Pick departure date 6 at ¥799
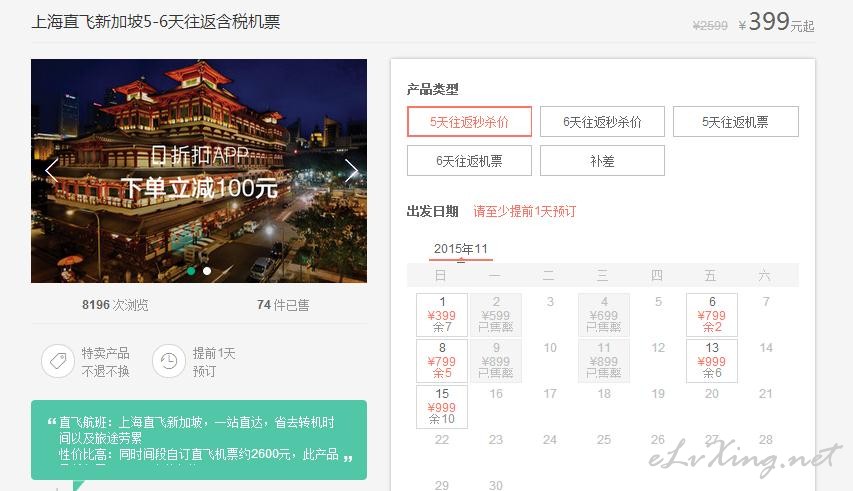 tap(712, 315)
